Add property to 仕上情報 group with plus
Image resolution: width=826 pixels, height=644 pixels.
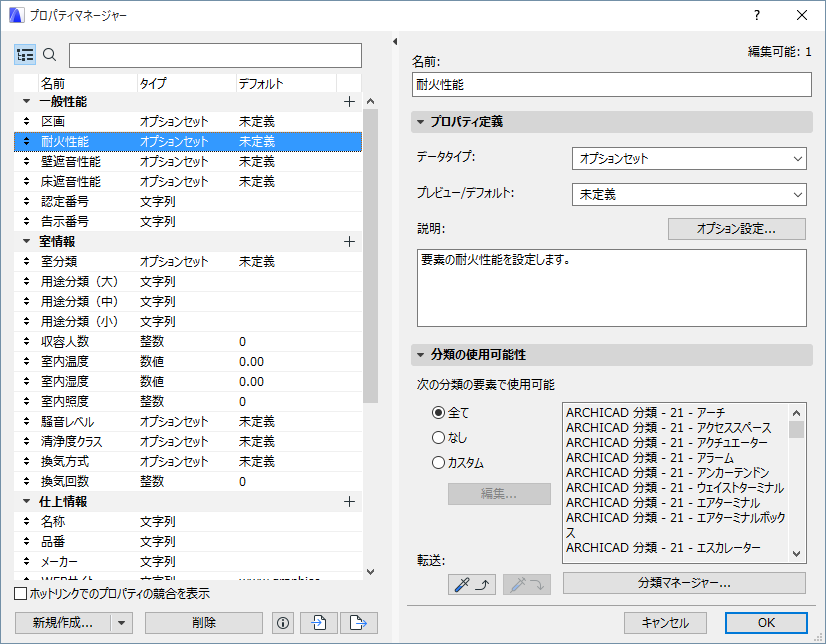coord(349,502)
